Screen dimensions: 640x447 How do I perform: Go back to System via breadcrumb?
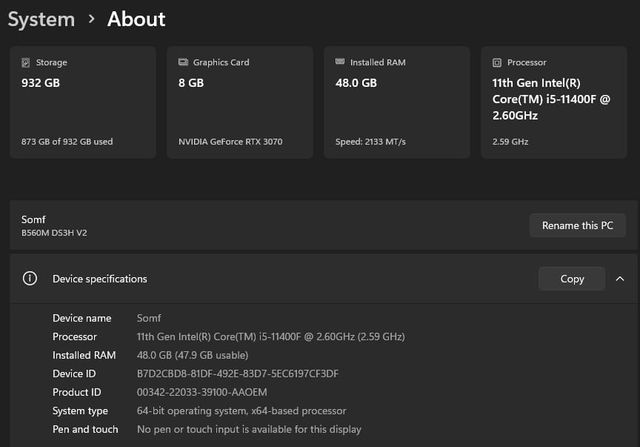tap(40, 19)
